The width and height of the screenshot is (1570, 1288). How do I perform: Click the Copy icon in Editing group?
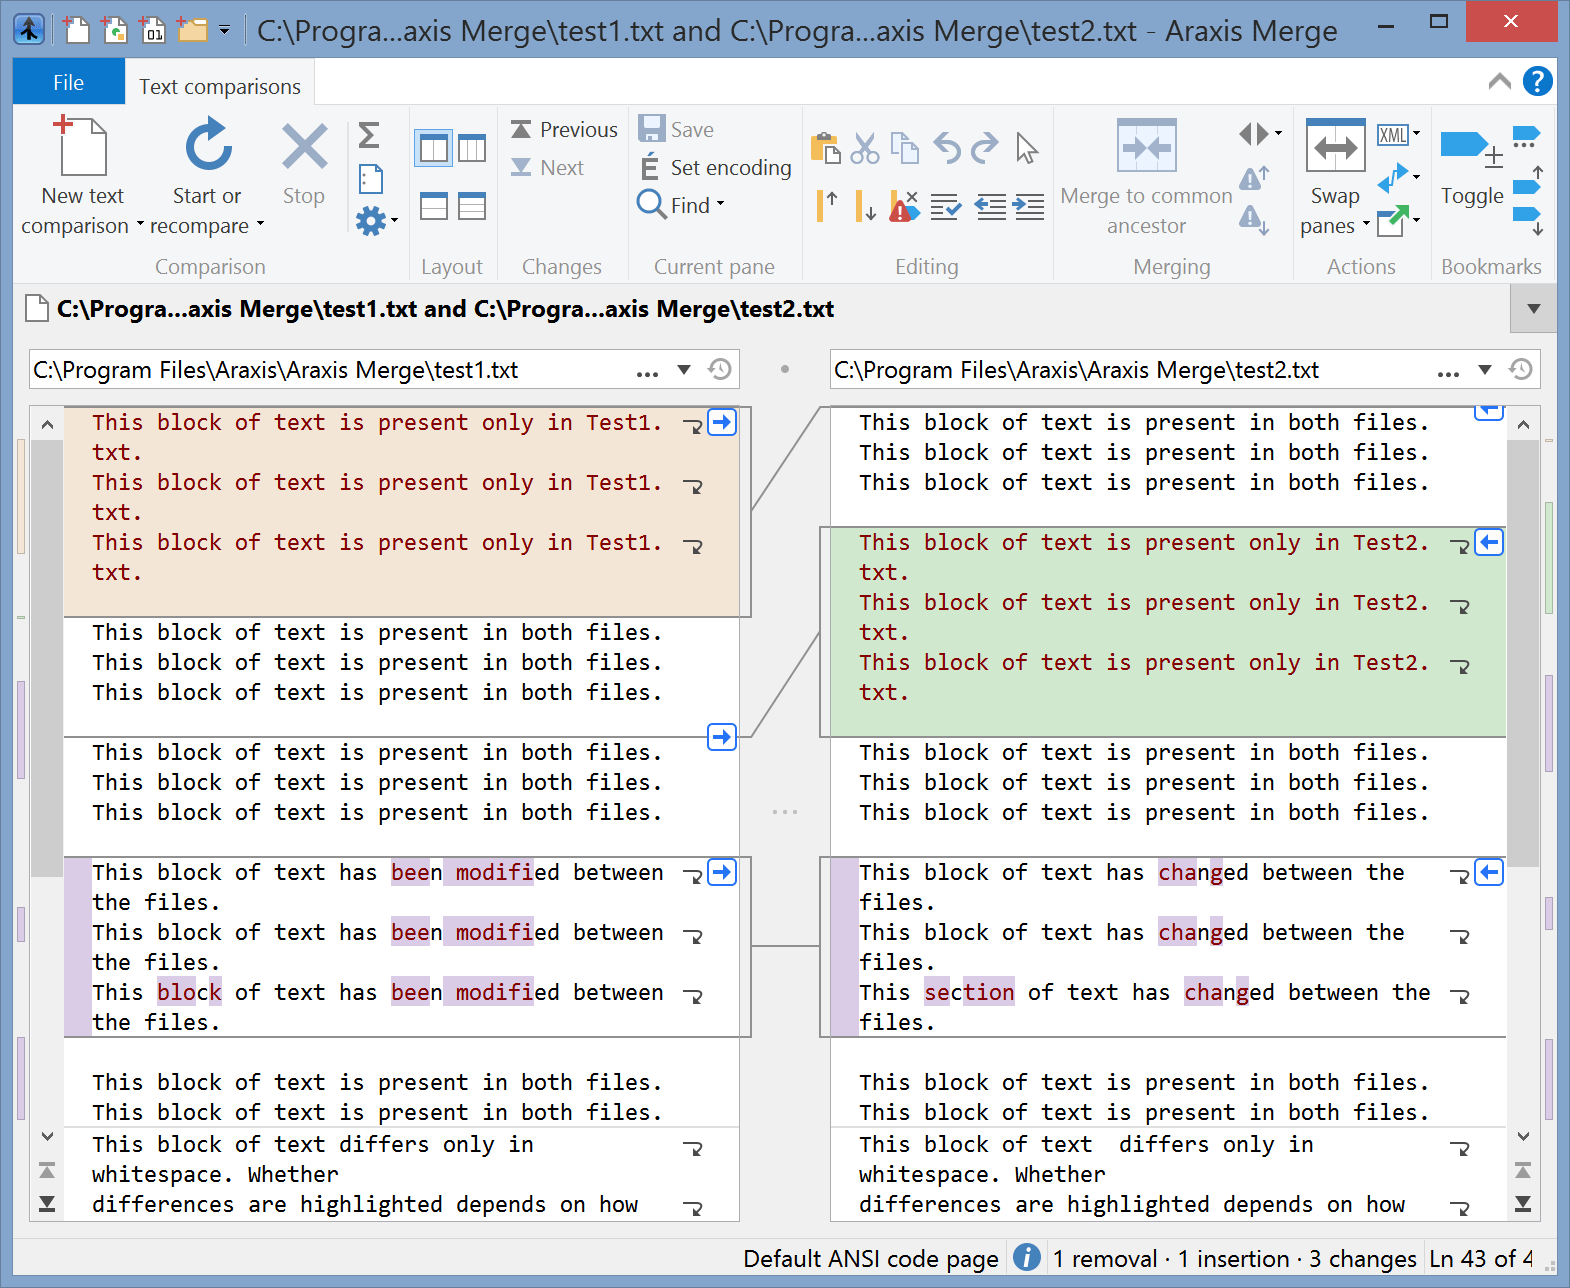pos(905,148)
